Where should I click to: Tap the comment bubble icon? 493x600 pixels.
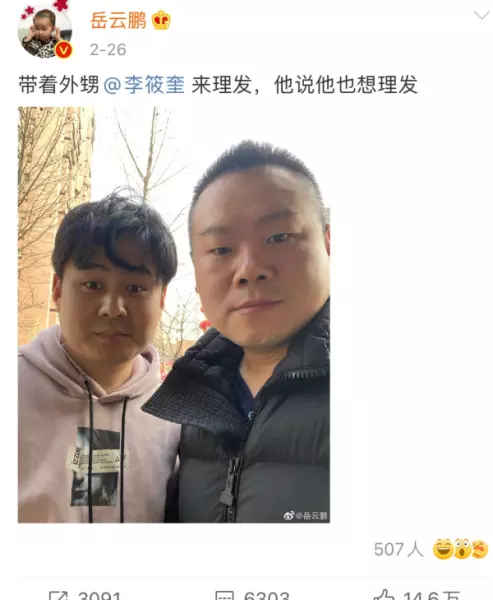tap(225, 595)
